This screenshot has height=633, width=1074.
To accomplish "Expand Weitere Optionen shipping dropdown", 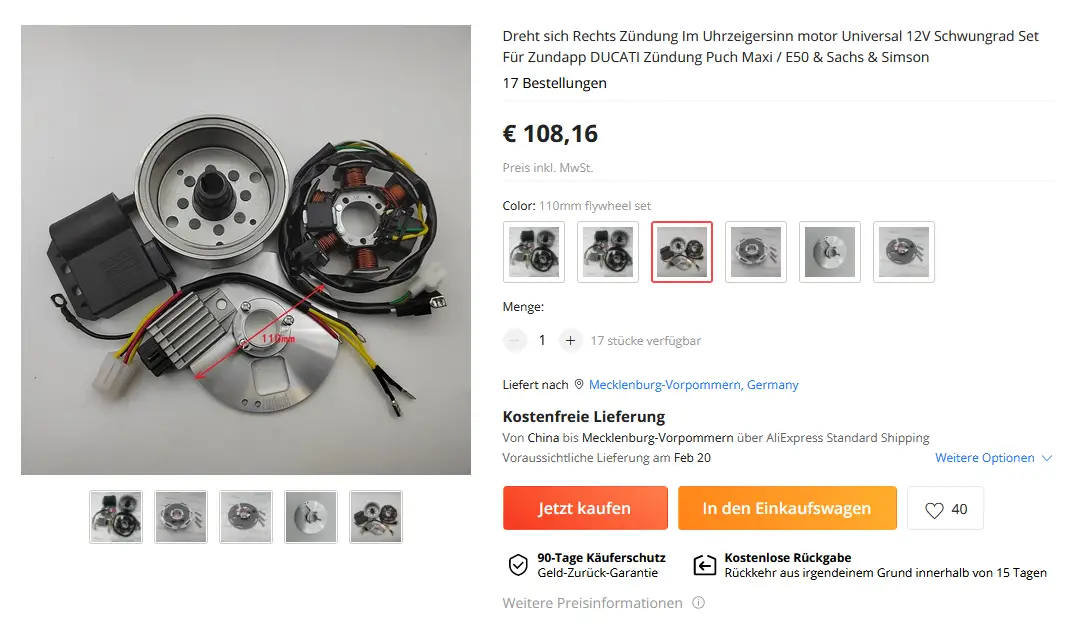I will tap(992, 458).
